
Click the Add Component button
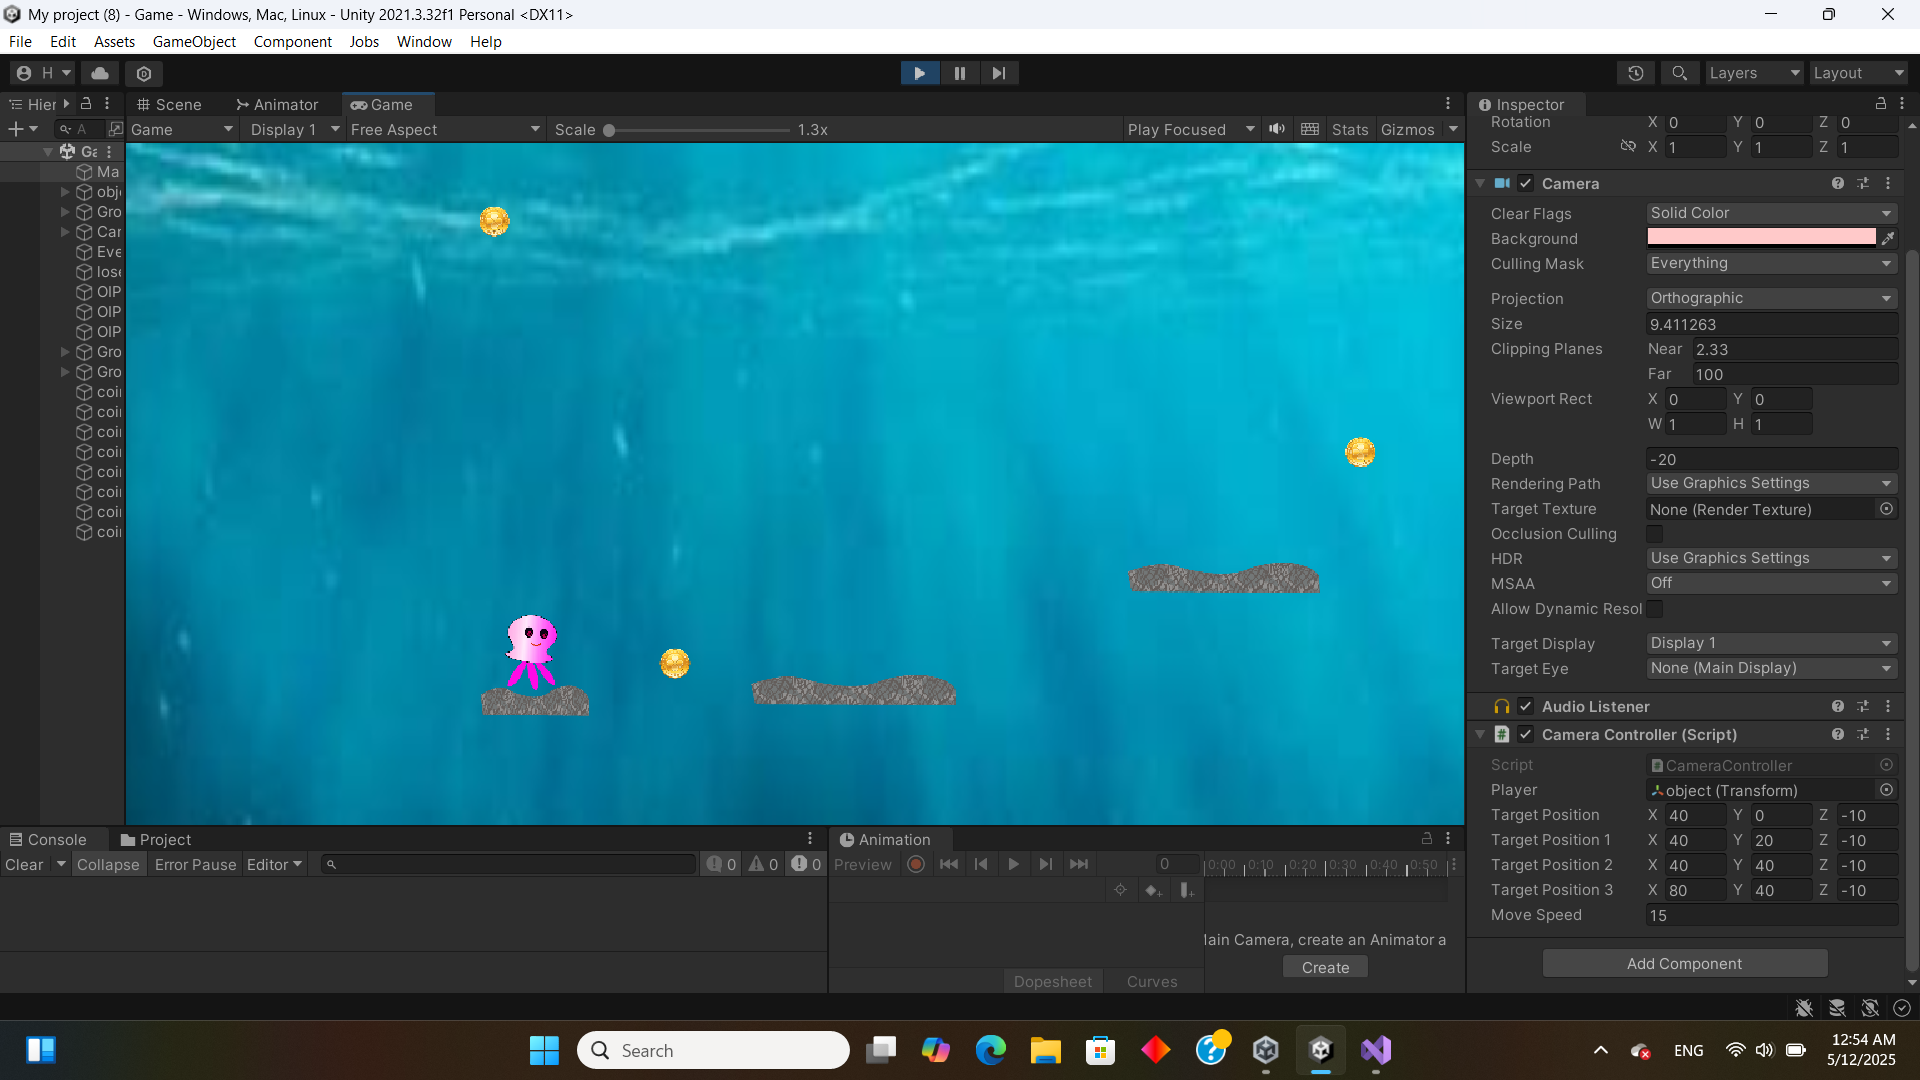1684,963
